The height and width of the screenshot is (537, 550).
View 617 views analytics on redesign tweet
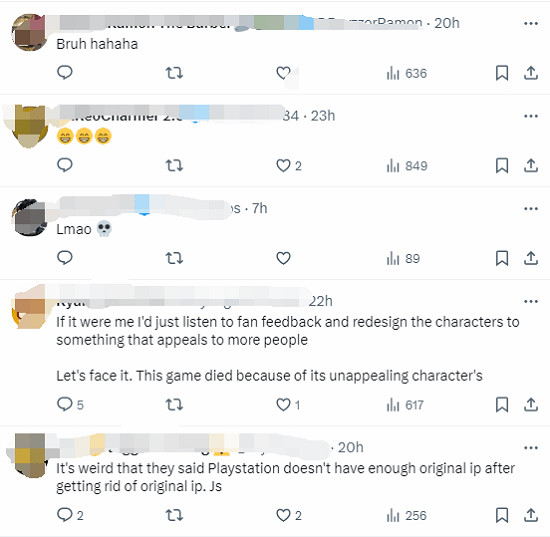click(x=405, y=405)
